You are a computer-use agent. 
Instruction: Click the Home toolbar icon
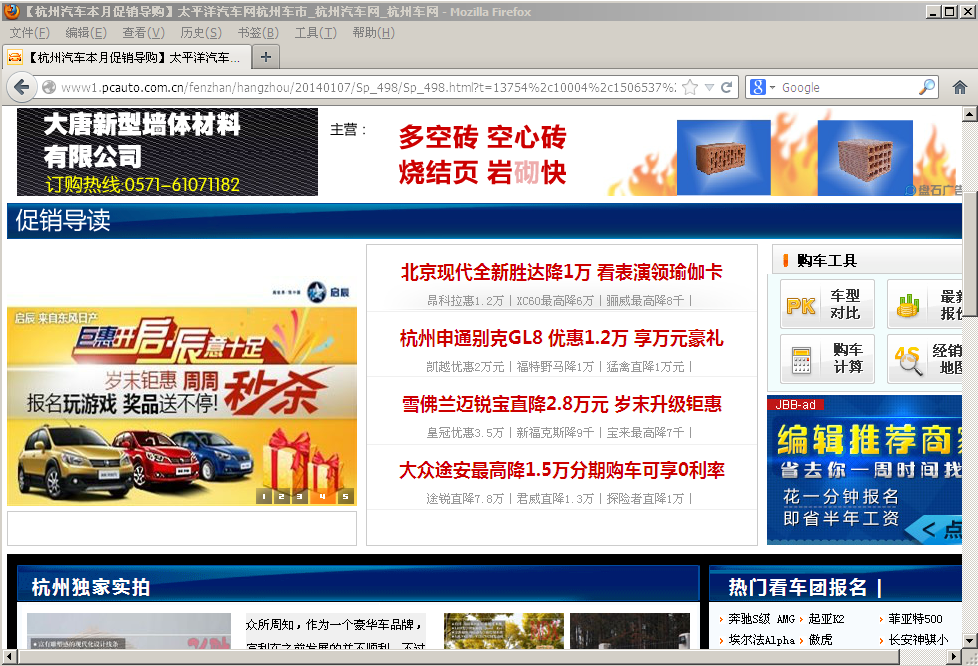[959, 87]
